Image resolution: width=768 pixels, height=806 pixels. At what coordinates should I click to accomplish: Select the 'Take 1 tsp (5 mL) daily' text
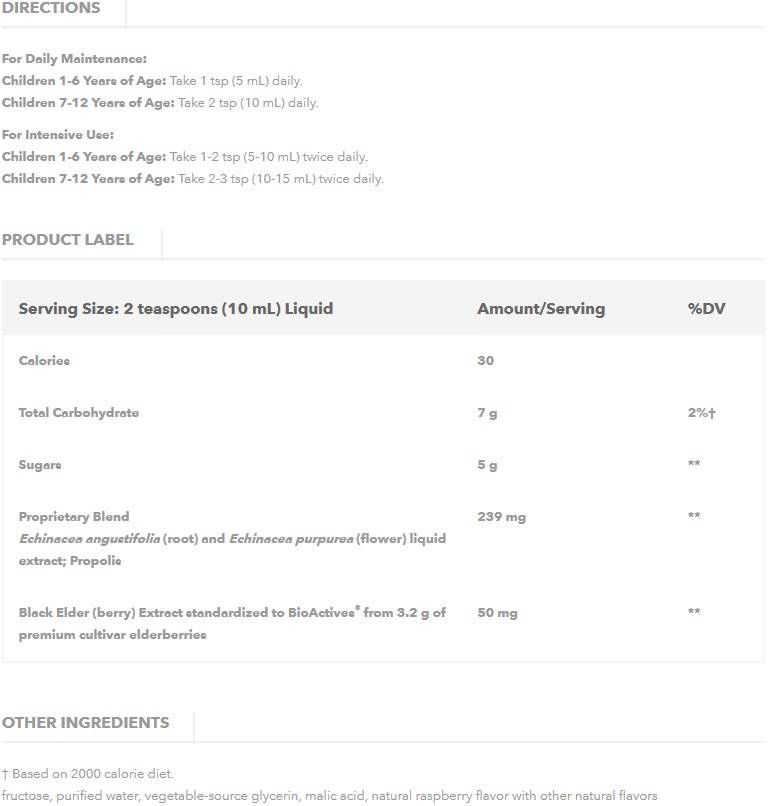(x=236, y=81)
